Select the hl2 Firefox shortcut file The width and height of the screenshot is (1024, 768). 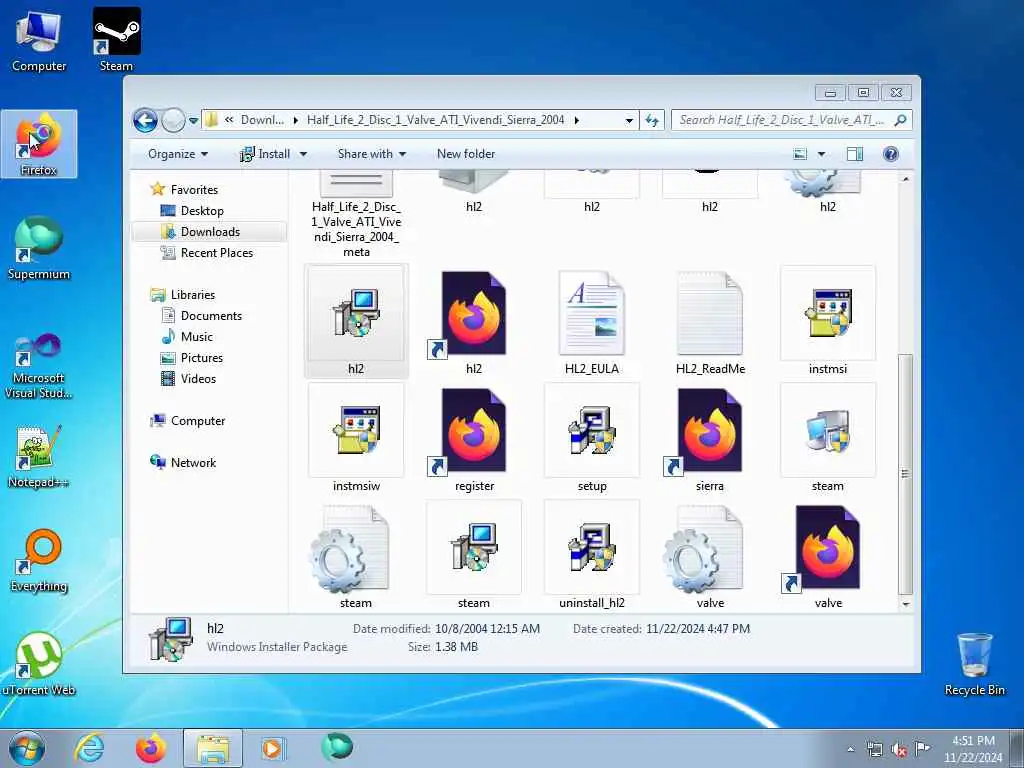point(474,323)
